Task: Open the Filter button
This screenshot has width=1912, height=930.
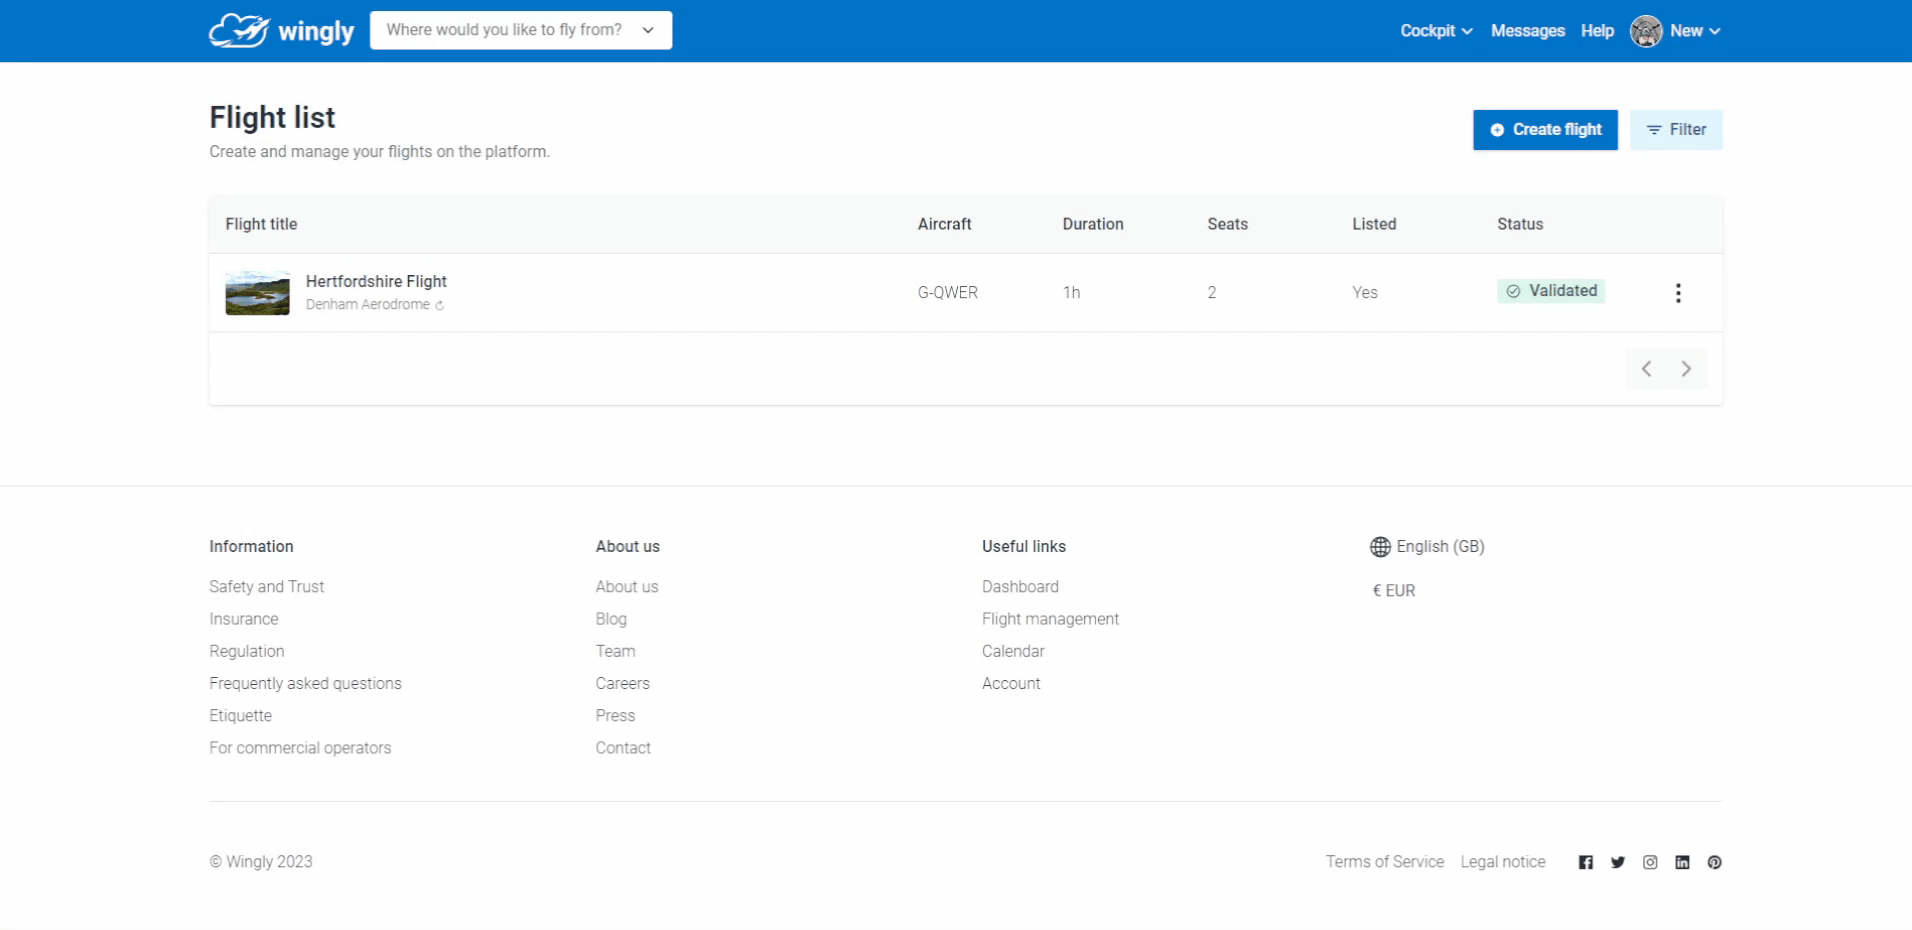Action: point(1676,130)
